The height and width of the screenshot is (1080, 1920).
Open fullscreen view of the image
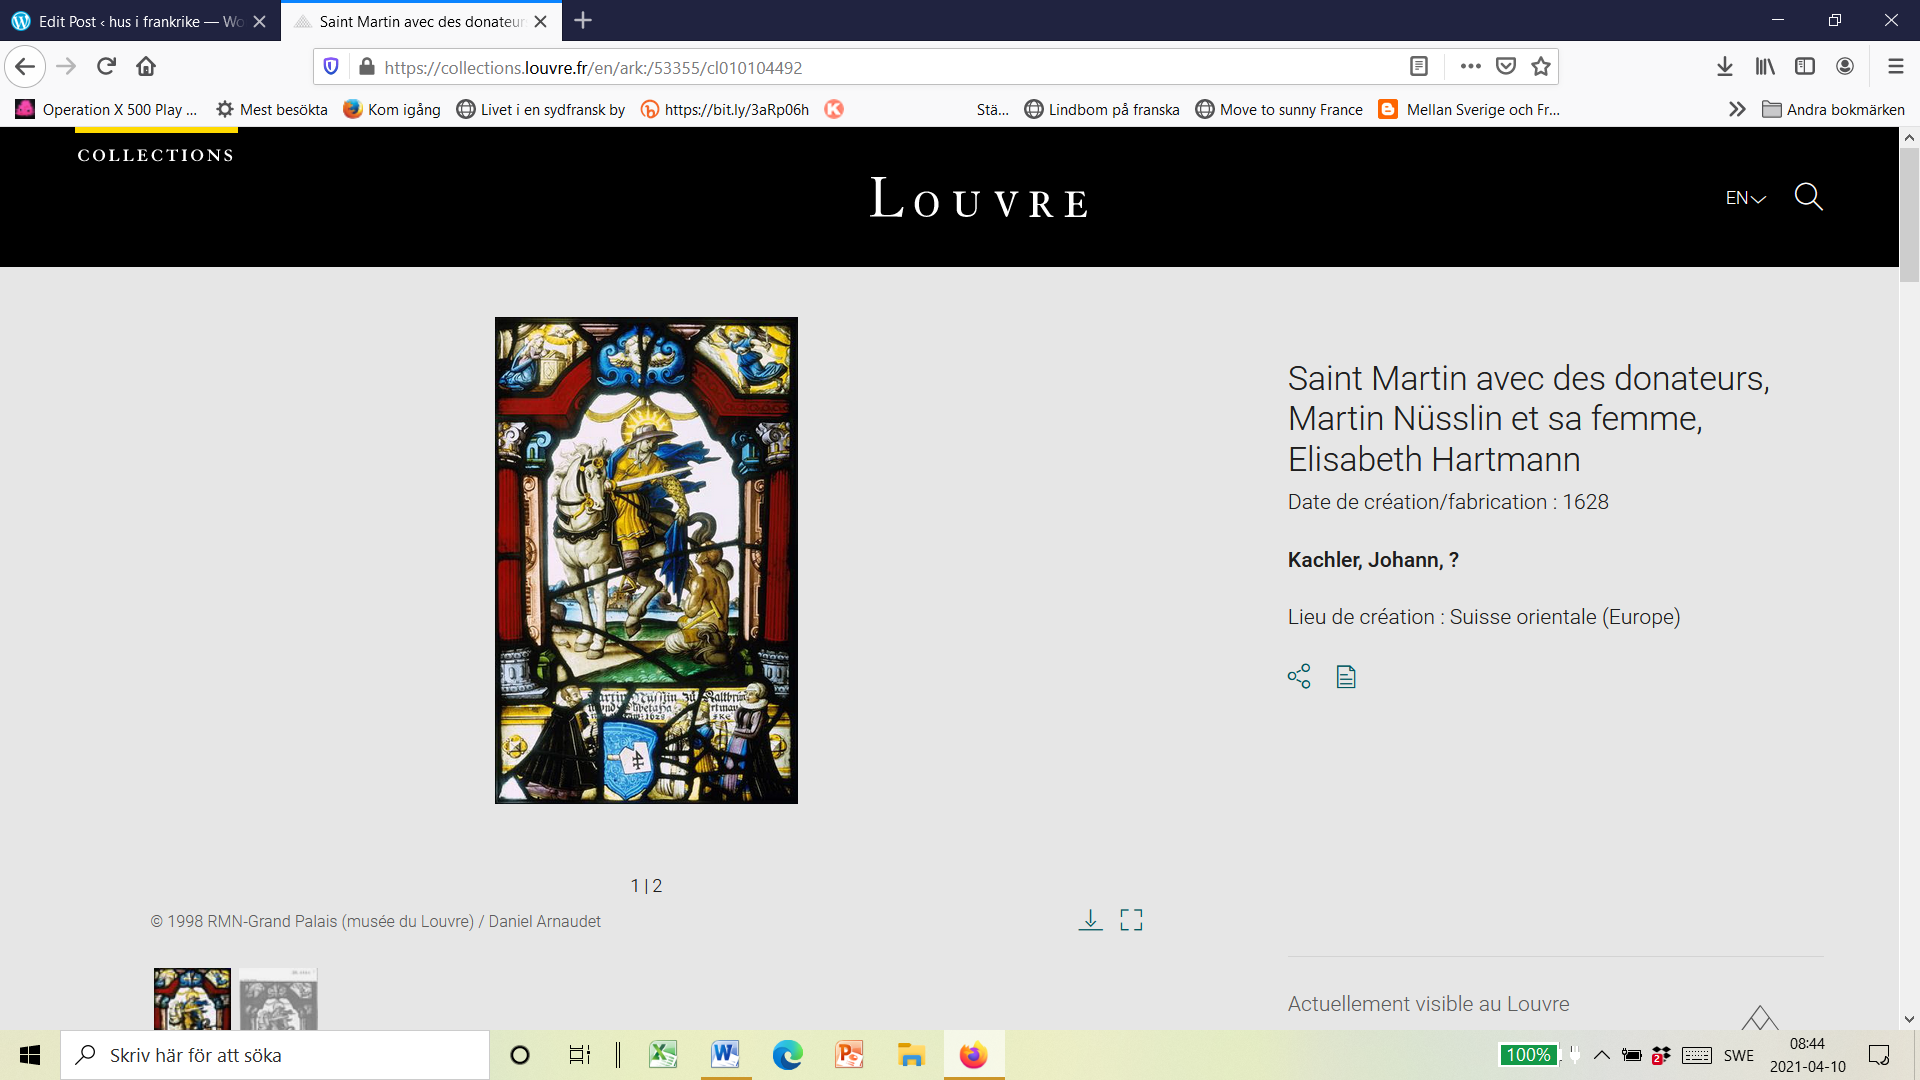[x=1131, y=920]
